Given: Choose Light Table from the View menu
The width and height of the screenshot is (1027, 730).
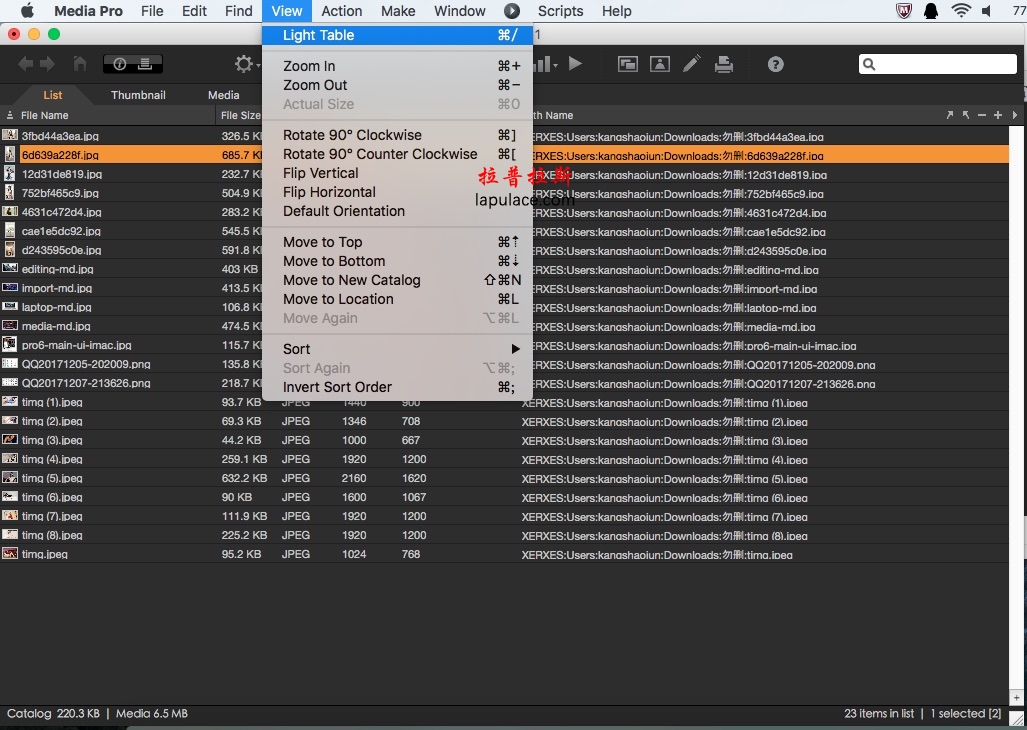Looking at the screenshot, I should click(x=397, y=35).
